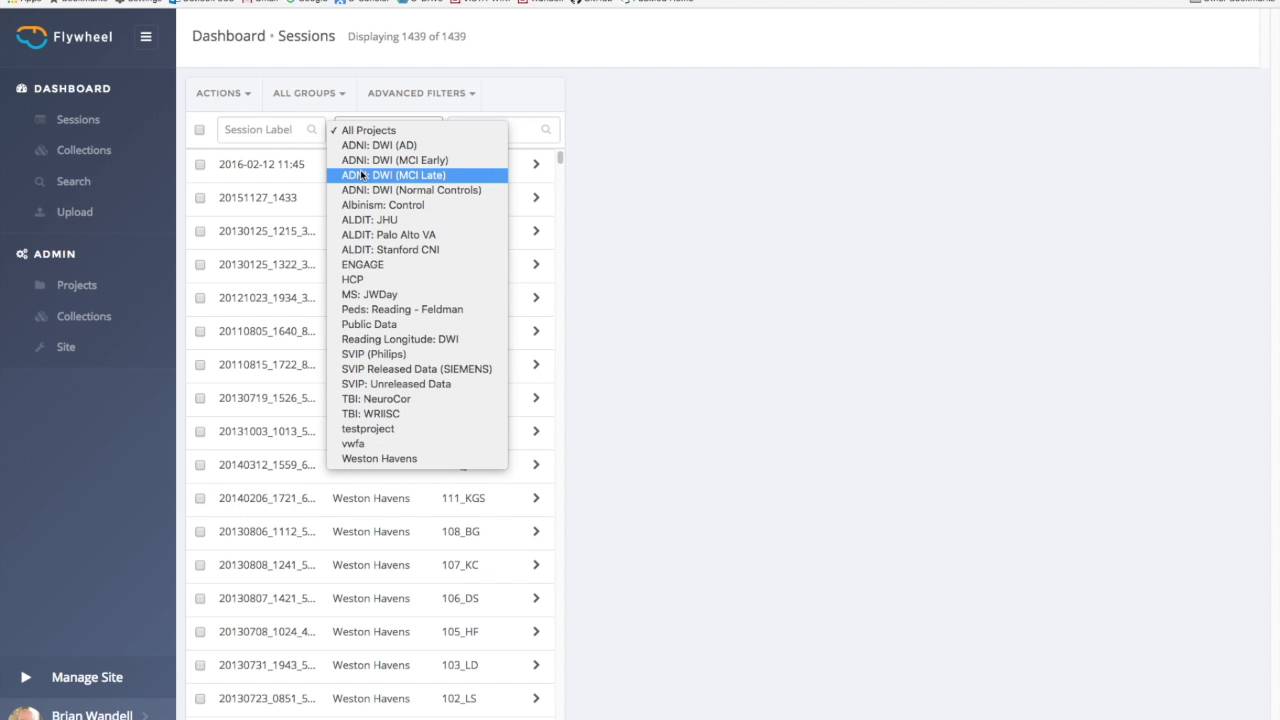Select the HCP project option

coord(417,280)
